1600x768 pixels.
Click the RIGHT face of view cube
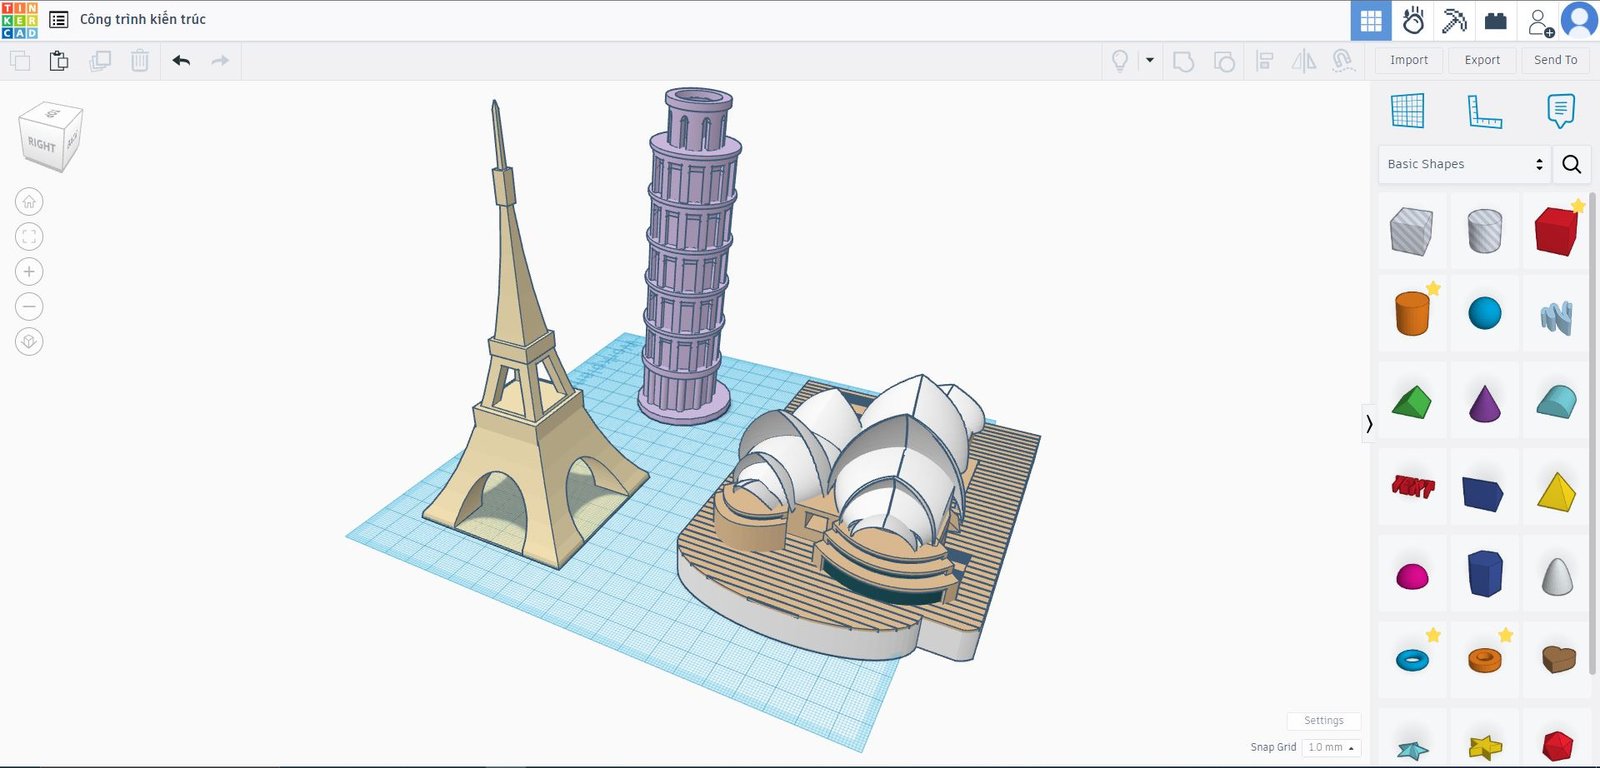[42, 145]
